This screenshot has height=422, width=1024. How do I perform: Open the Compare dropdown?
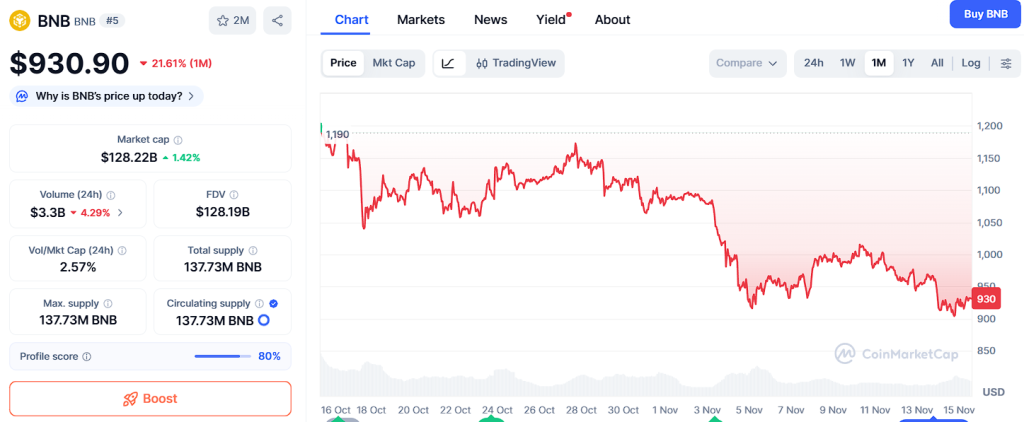coord(747,63)
